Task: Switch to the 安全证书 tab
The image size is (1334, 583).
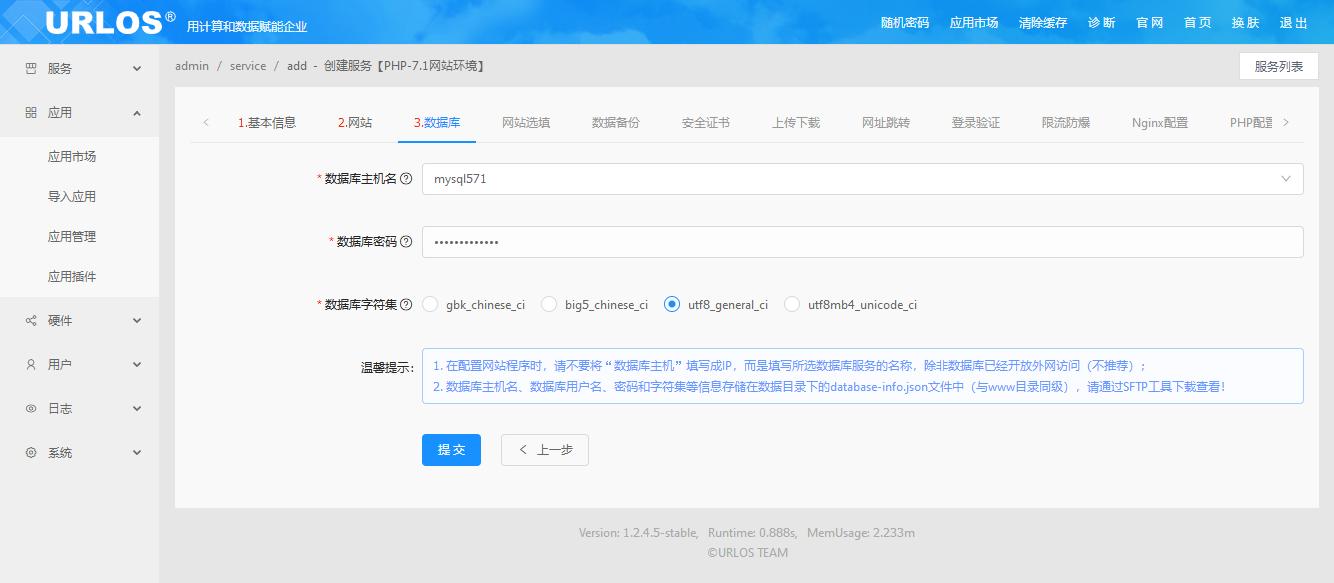Action: click(705, 123)
